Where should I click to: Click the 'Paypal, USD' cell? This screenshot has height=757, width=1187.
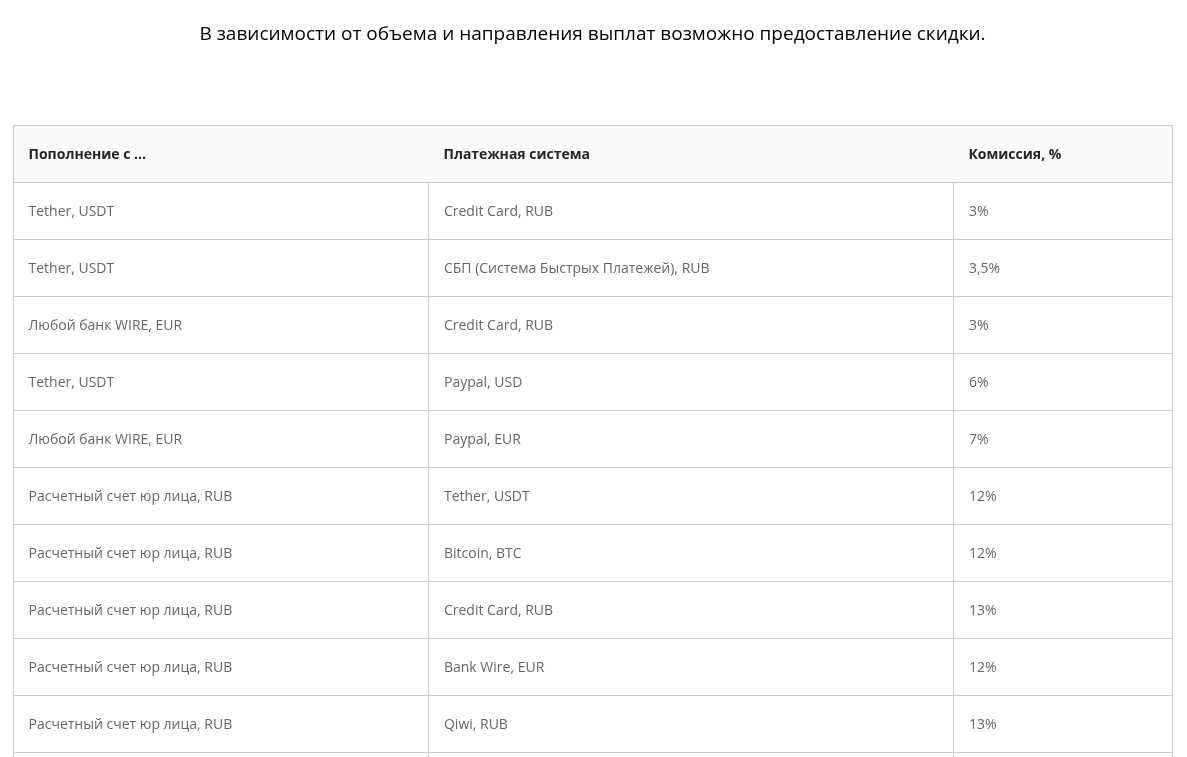483,382
